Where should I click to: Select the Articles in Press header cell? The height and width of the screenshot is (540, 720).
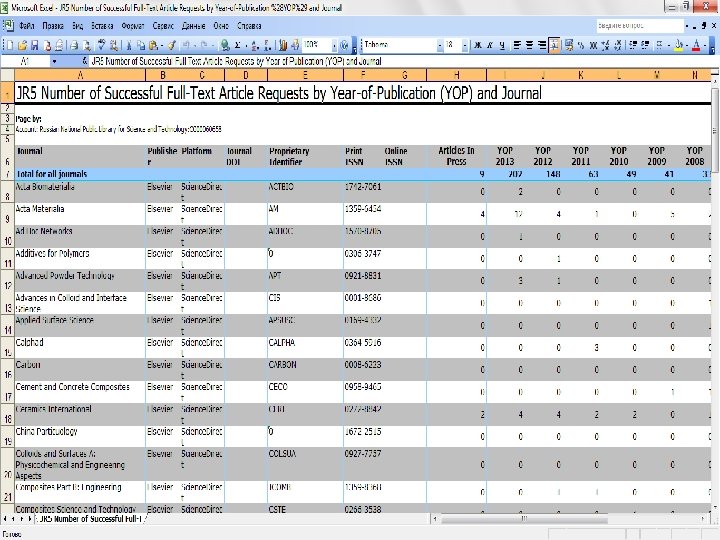(x=456, y=156)
